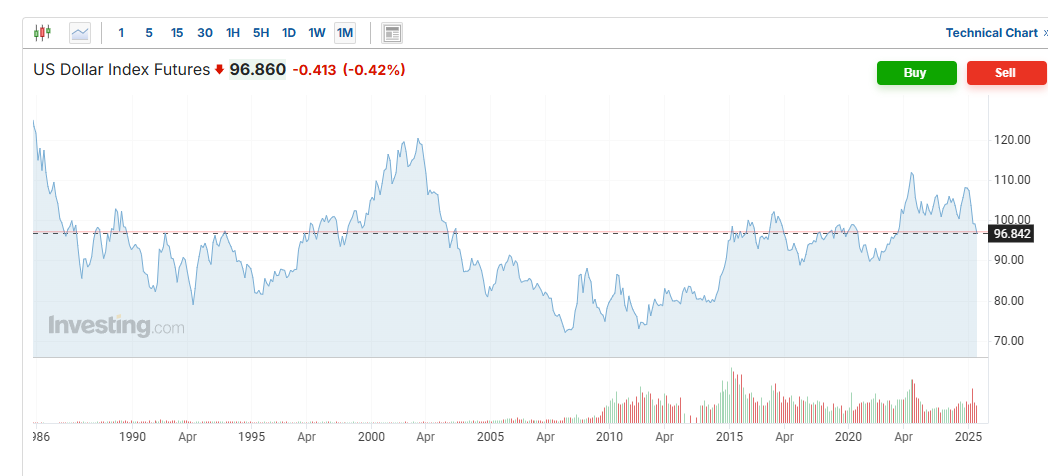Switch to the candlestick chart type
1048x476 pixels.
click(42, 32)
